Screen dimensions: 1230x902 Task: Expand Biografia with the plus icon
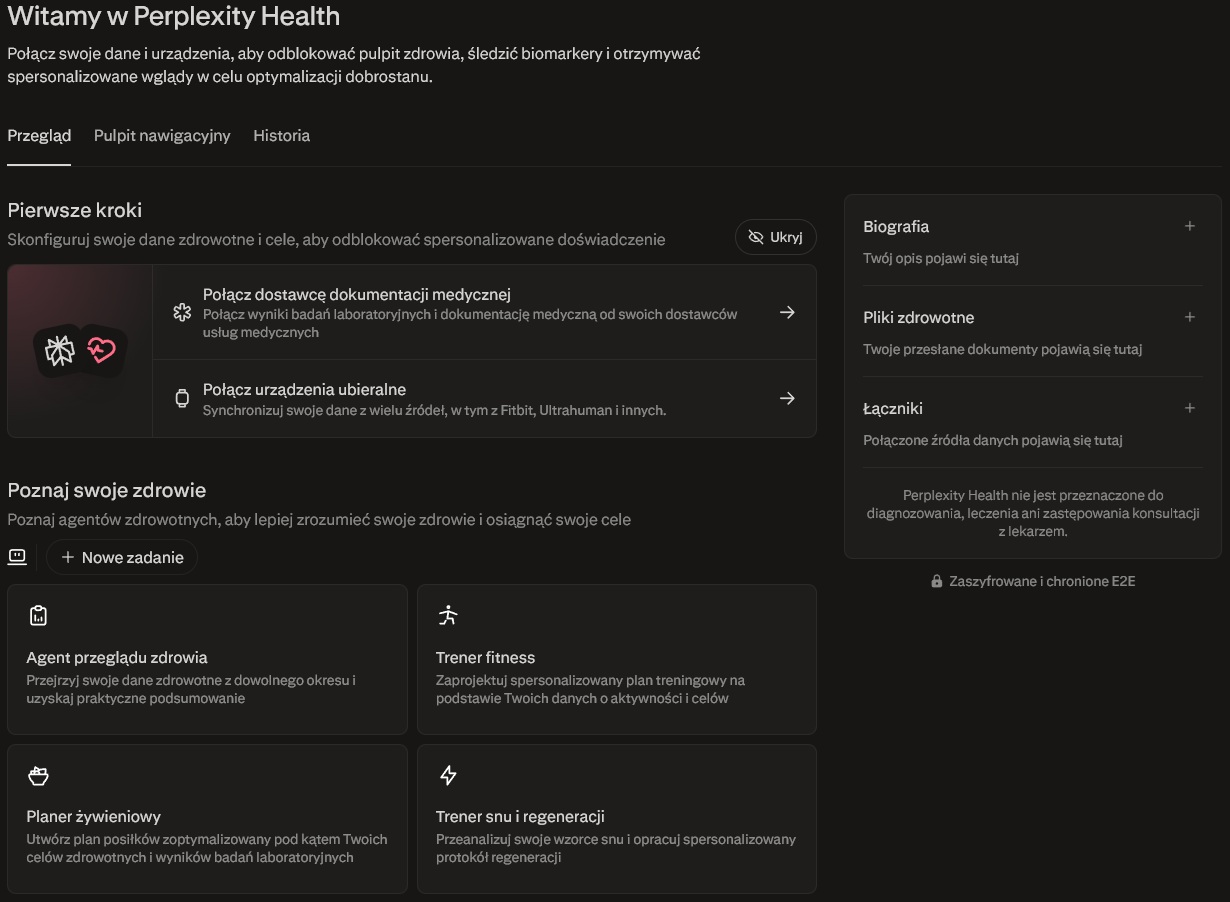[1189, 226]
